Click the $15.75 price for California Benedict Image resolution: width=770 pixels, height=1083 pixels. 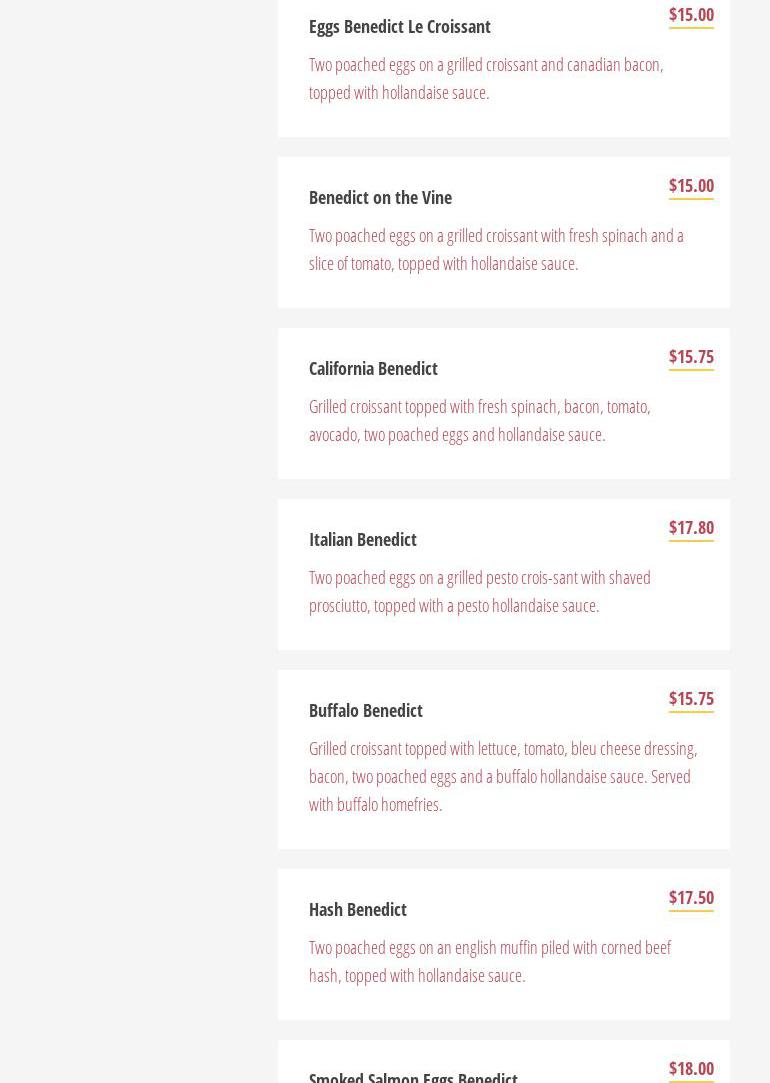tap(691, 357)
